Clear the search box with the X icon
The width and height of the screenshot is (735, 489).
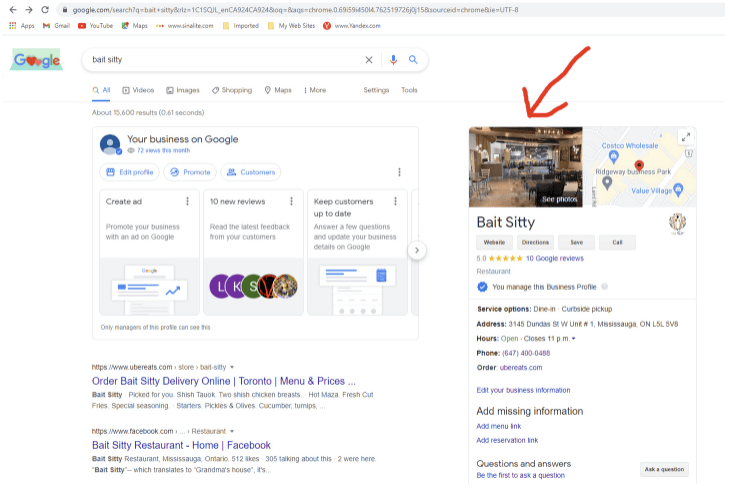[x=369, y=60]
